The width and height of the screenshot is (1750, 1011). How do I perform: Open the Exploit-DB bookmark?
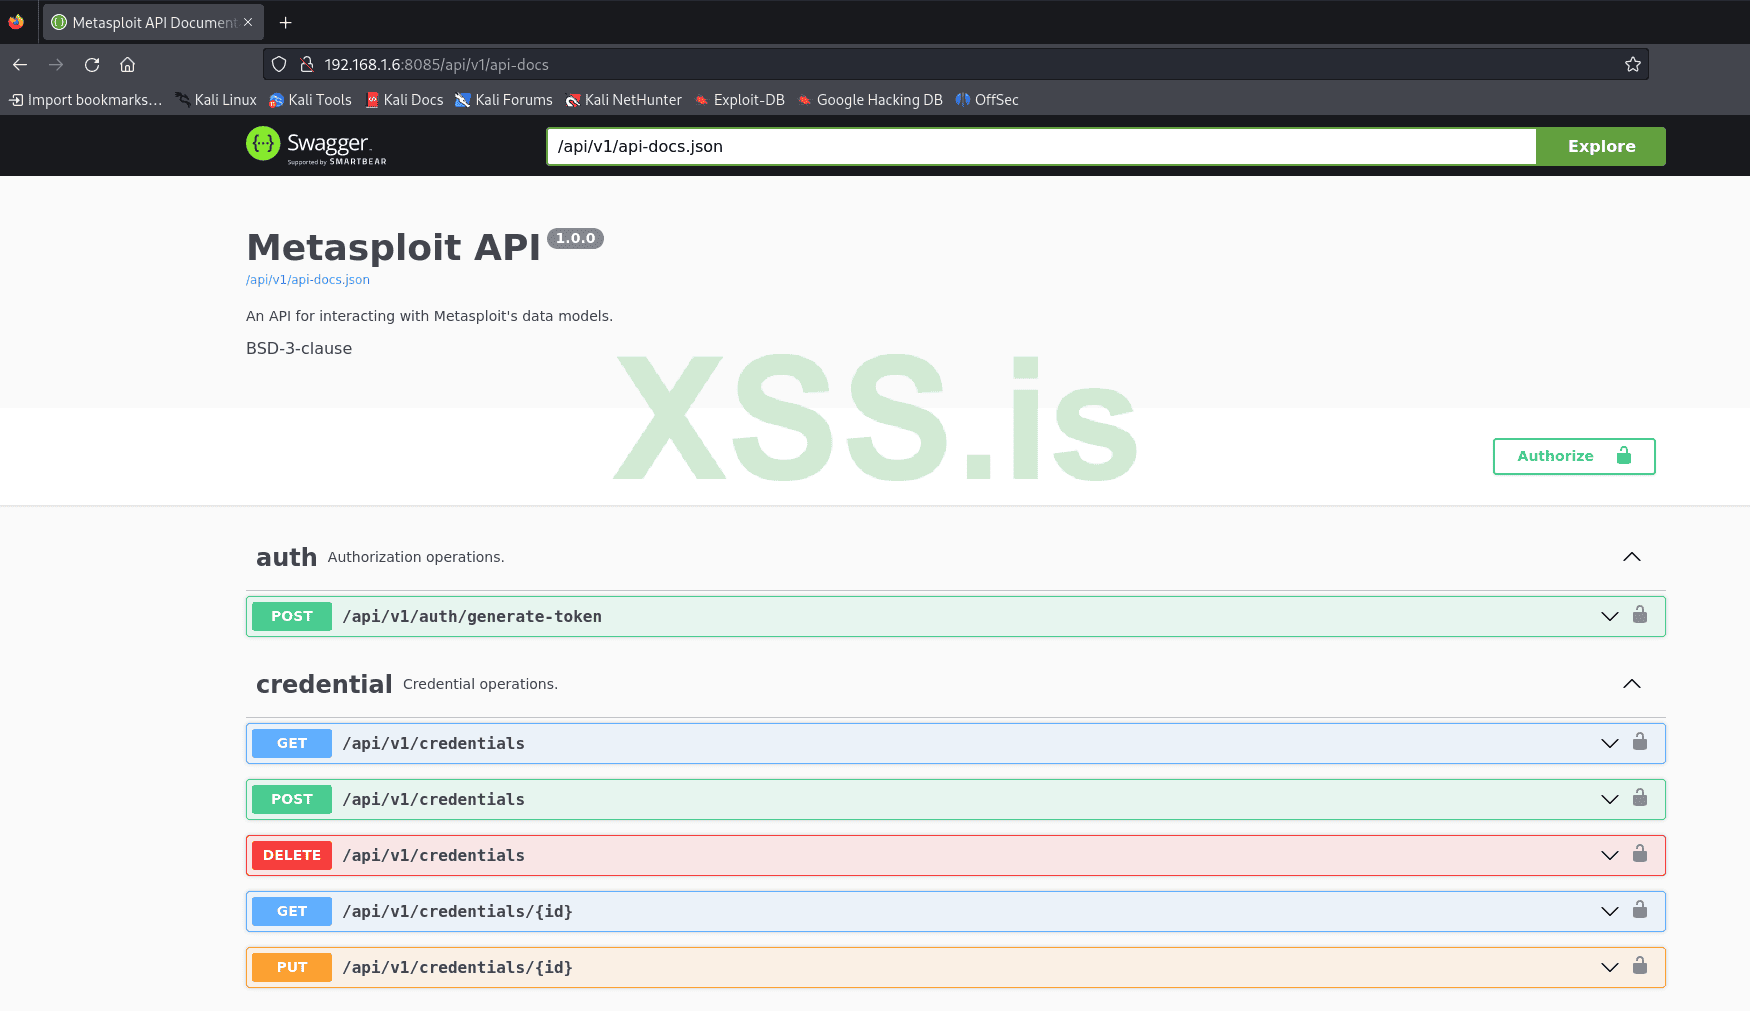pos(740,100)
